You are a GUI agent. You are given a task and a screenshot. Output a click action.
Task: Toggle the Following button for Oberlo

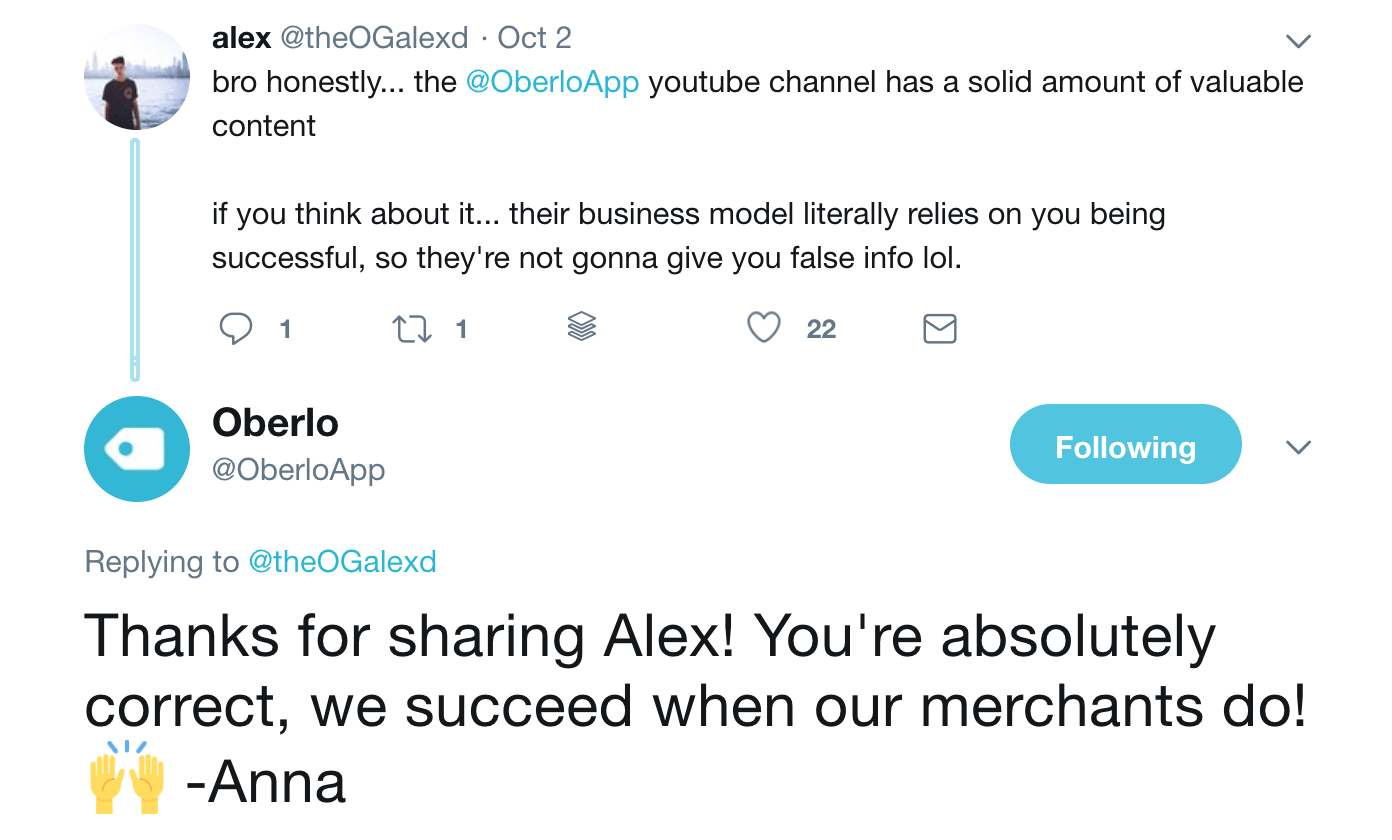pyautogui.click(x=1125, y=446)
